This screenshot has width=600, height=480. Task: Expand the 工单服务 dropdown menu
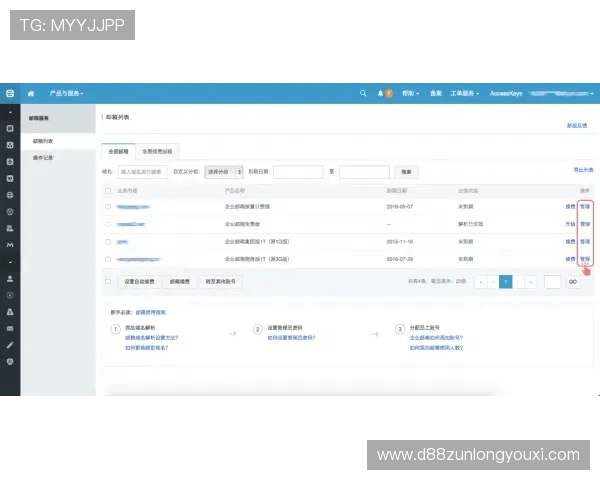pos(465,93)
